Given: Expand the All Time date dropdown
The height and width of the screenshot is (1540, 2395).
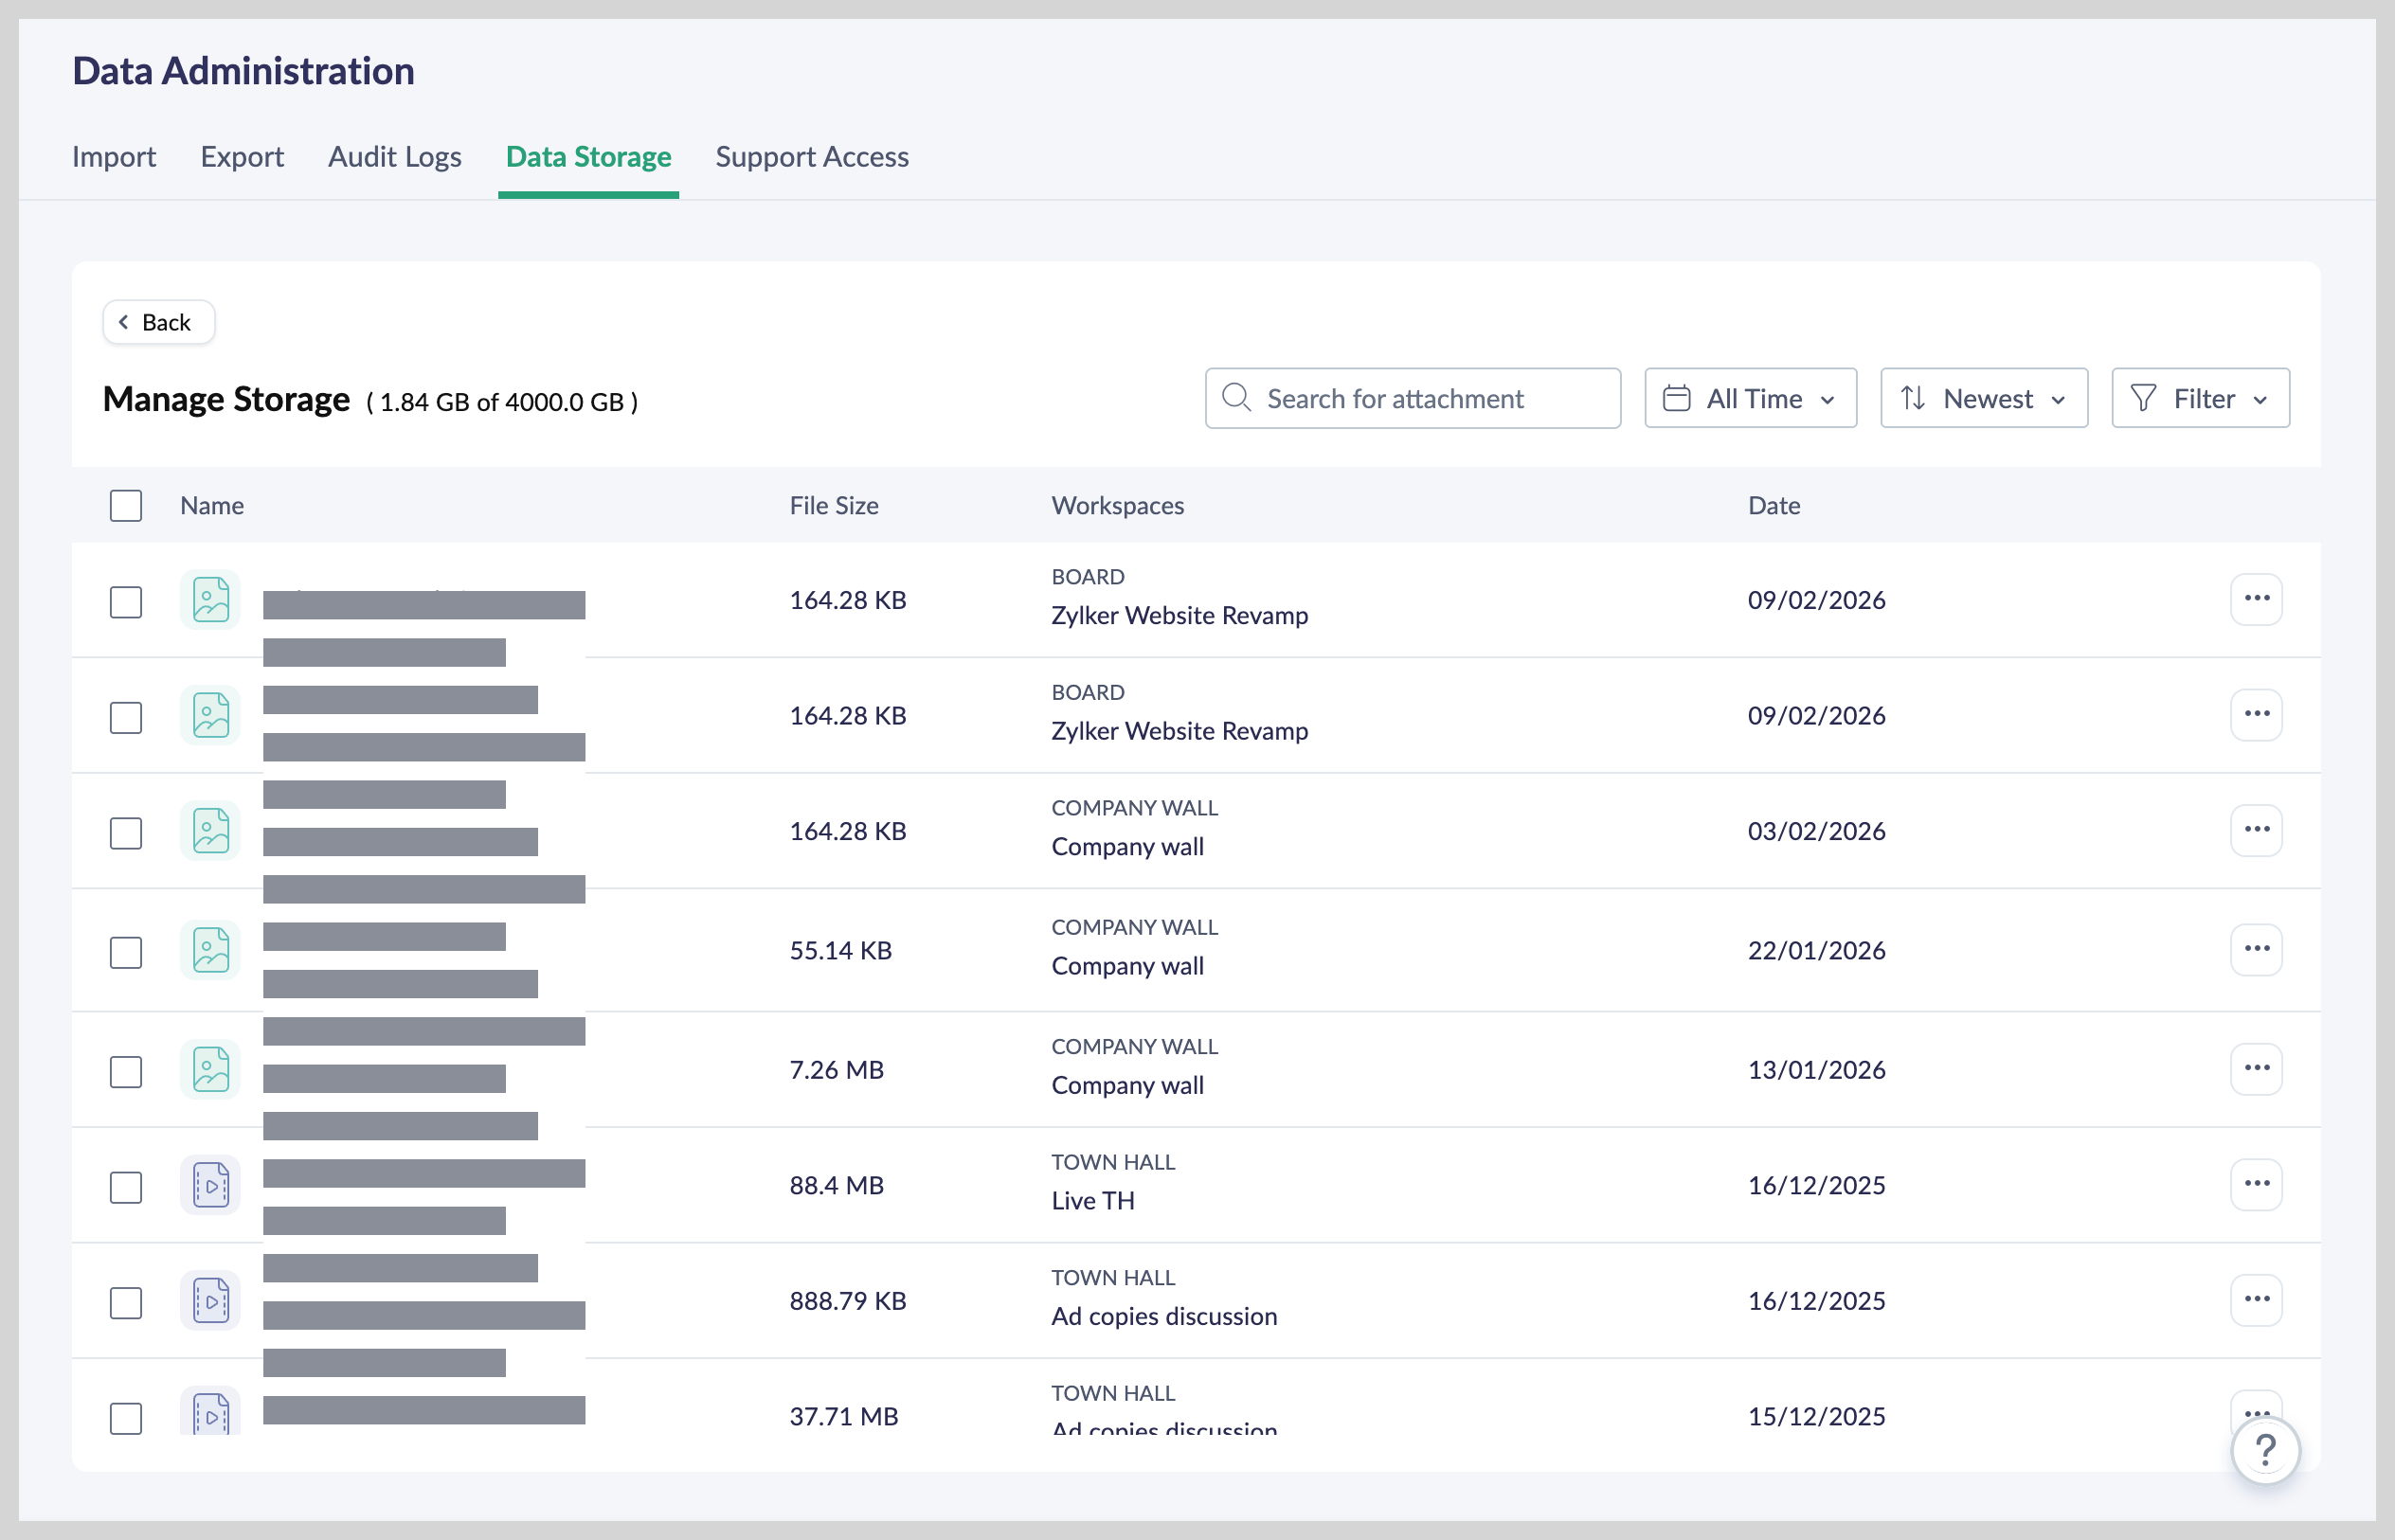Looking at the screenshot, I should coord(1750,398).
